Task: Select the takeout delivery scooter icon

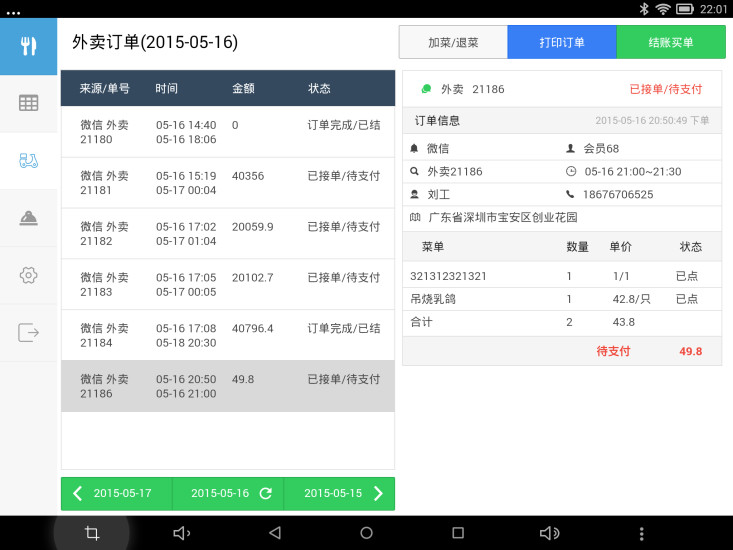Action: tap(28, 161)
